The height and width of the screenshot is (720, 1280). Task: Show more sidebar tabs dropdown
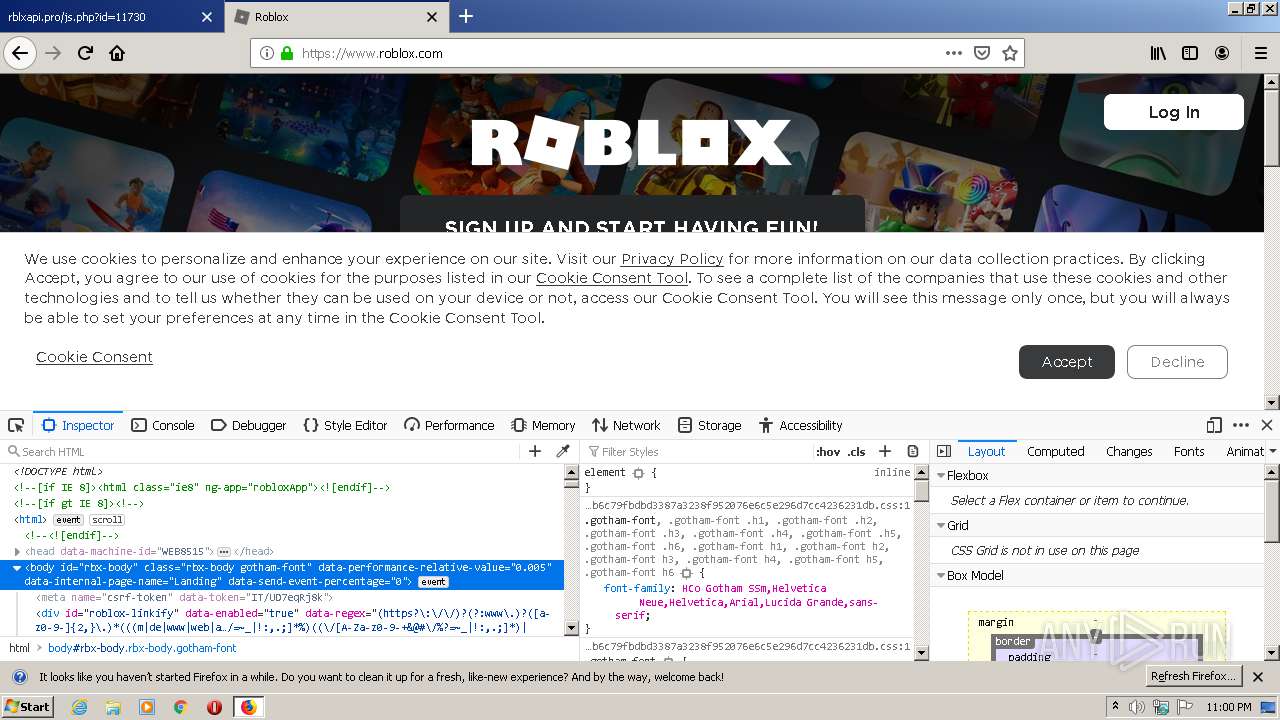click(x=1272, y=451)
